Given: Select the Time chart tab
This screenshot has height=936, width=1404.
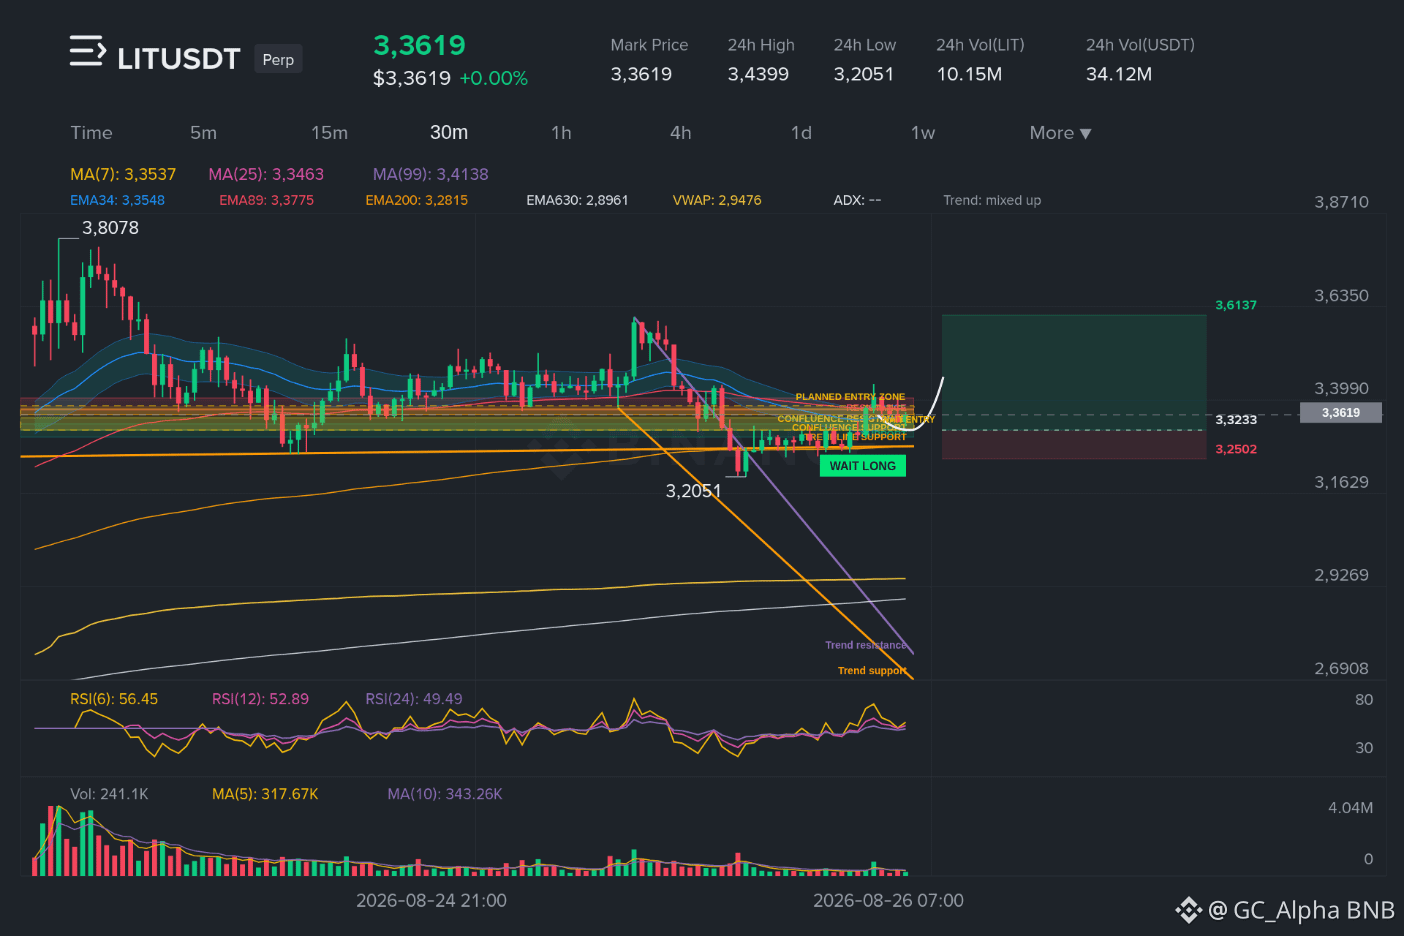Looking at the screenshot, I should click(91, 133).
